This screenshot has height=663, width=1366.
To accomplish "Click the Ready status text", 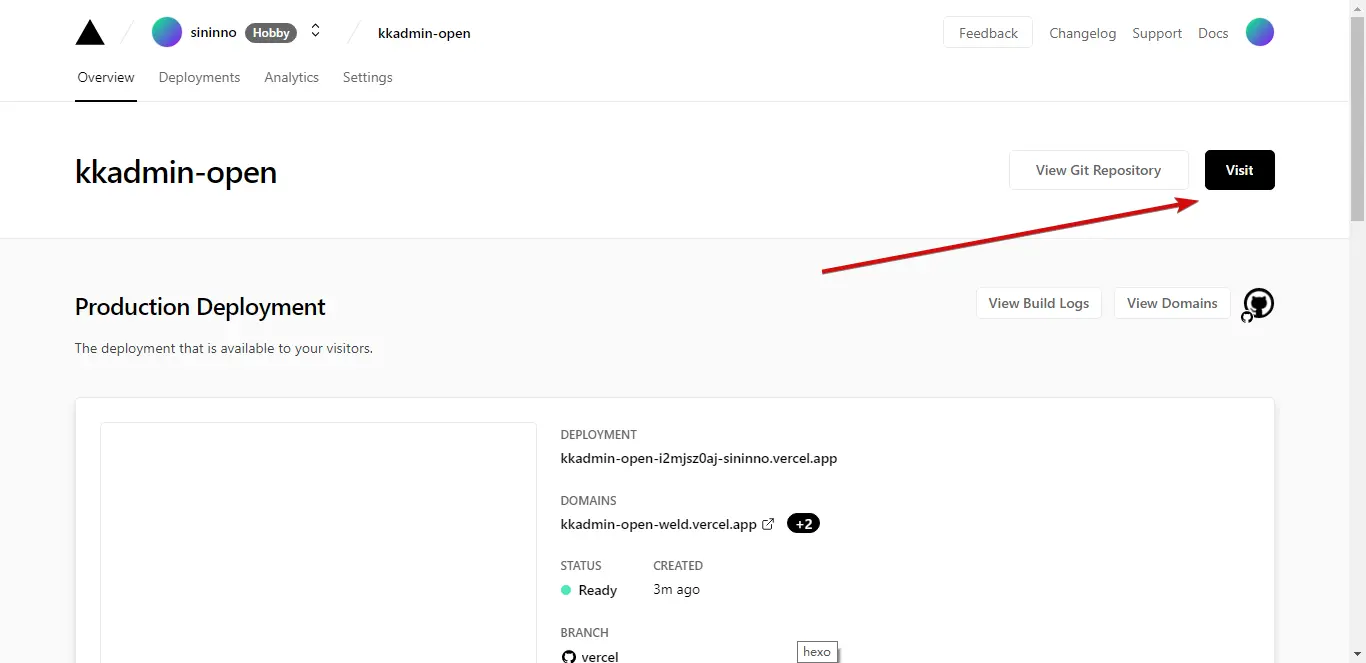I will pyautogui.click(x=598, y=590).
